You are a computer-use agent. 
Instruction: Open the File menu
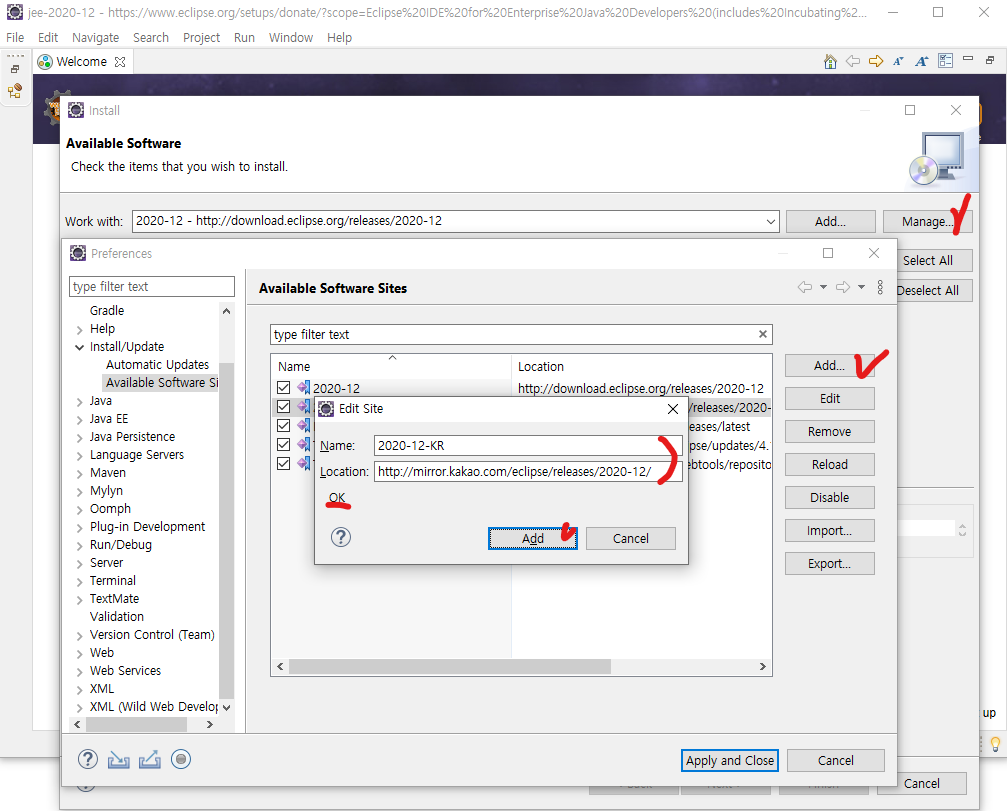[15, 38]
